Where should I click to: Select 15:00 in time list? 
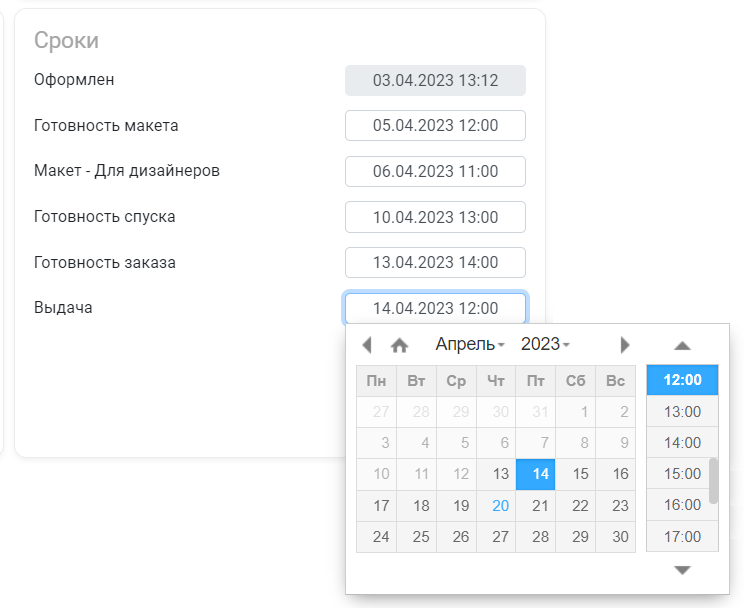point(682,474)
